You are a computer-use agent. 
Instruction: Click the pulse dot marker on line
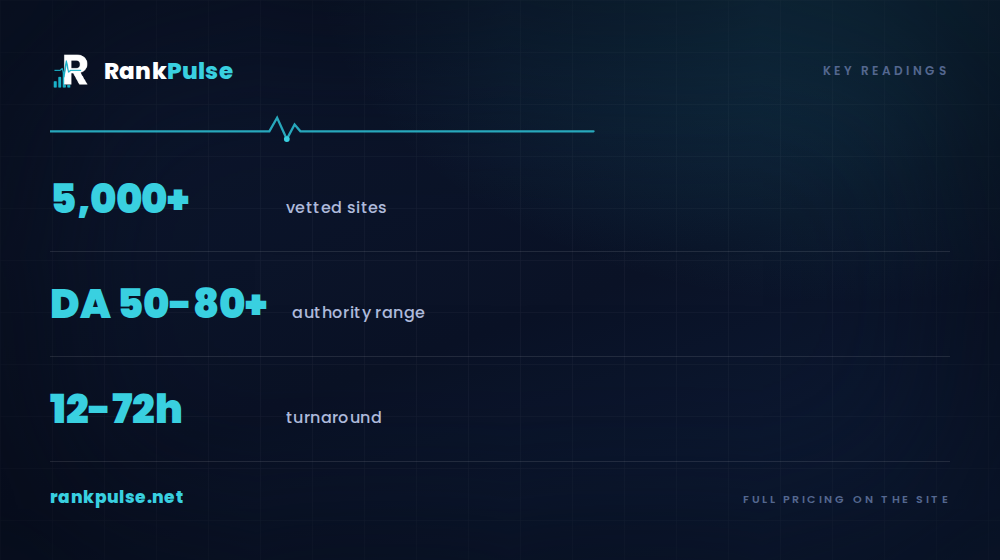click(287, 138)
